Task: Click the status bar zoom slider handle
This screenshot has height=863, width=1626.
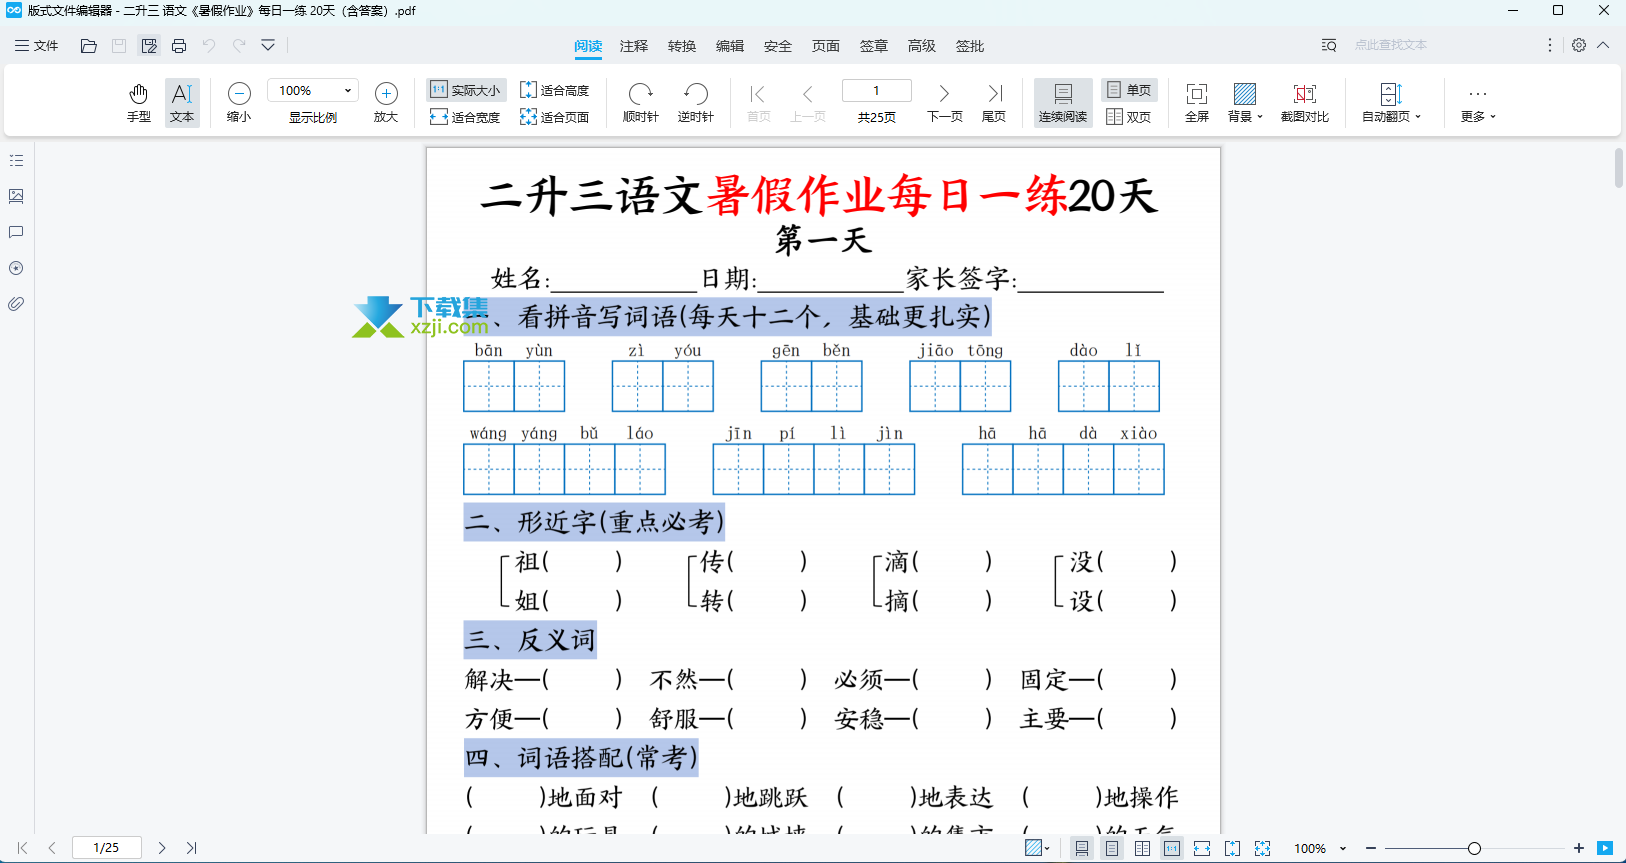Action: coord(1474,848)
